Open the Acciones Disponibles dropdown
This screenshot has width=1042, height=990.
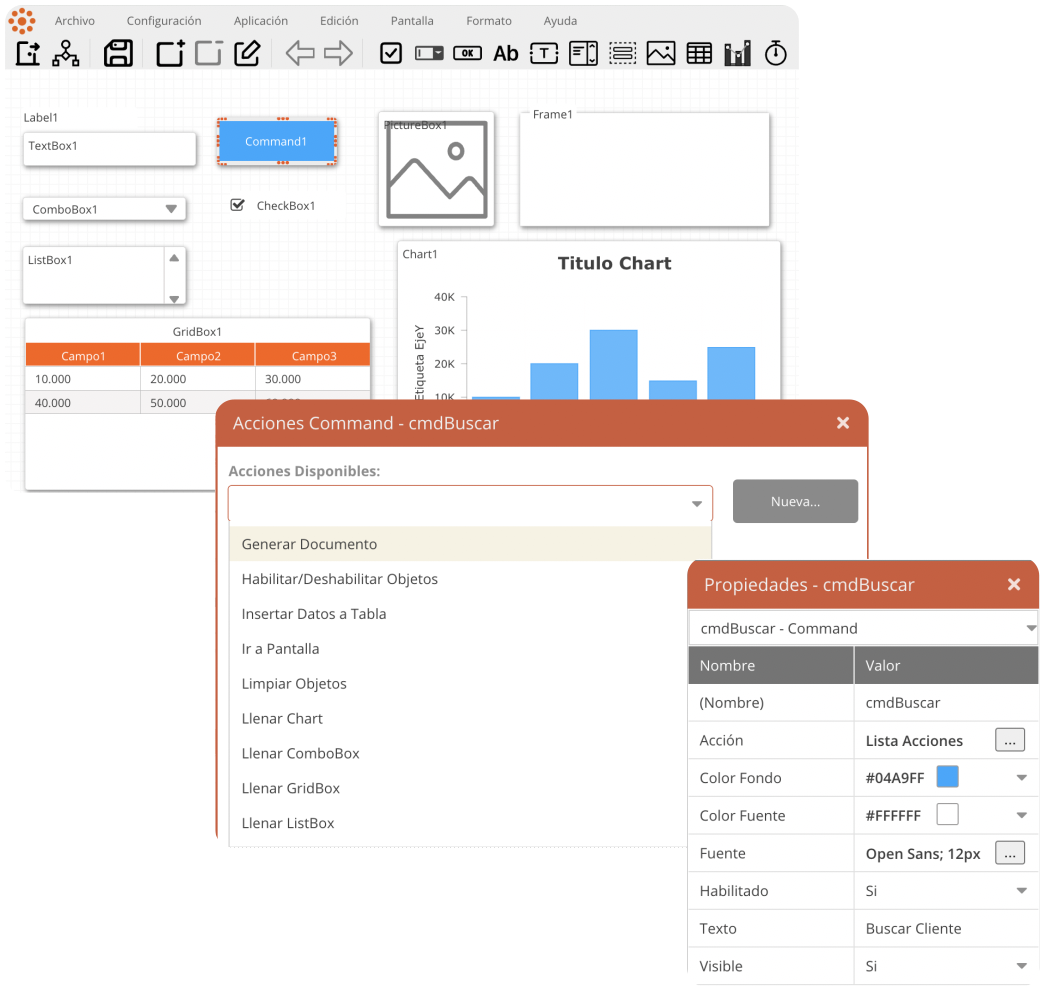point(696,504)
